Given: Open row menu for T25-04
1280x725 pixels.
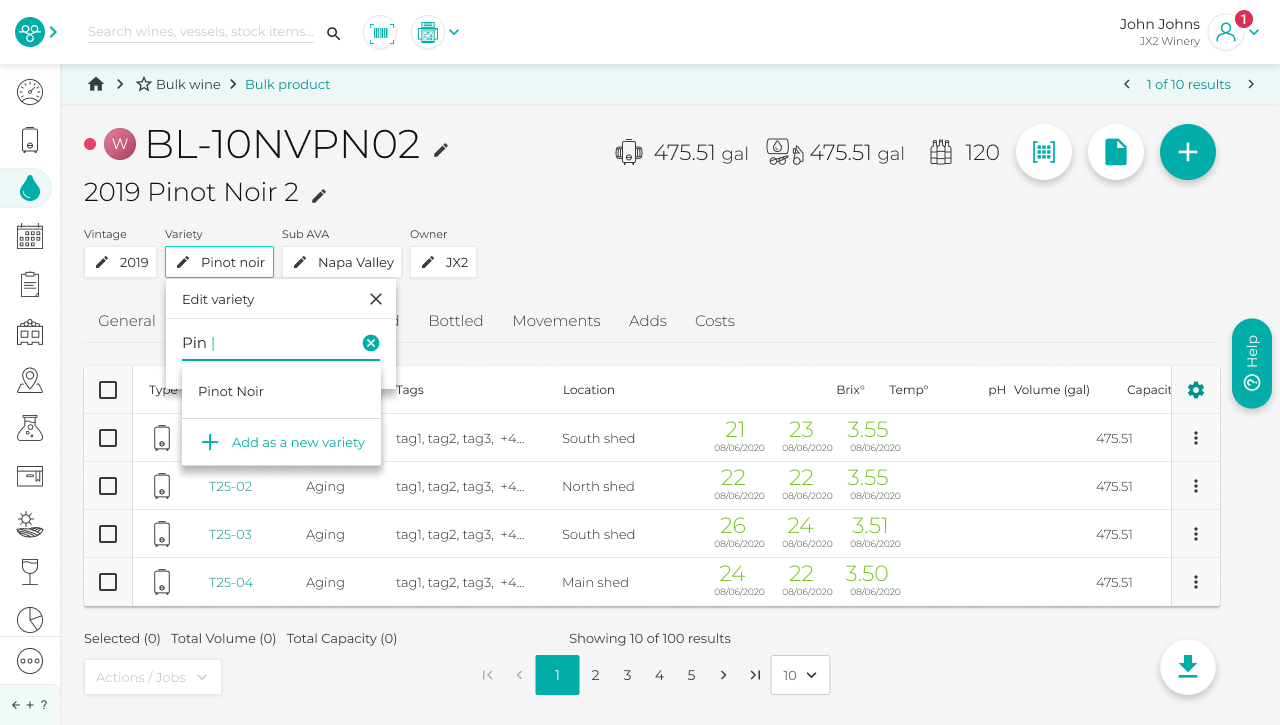Looking at the screenshot, I should click(x=1196, y=582).
